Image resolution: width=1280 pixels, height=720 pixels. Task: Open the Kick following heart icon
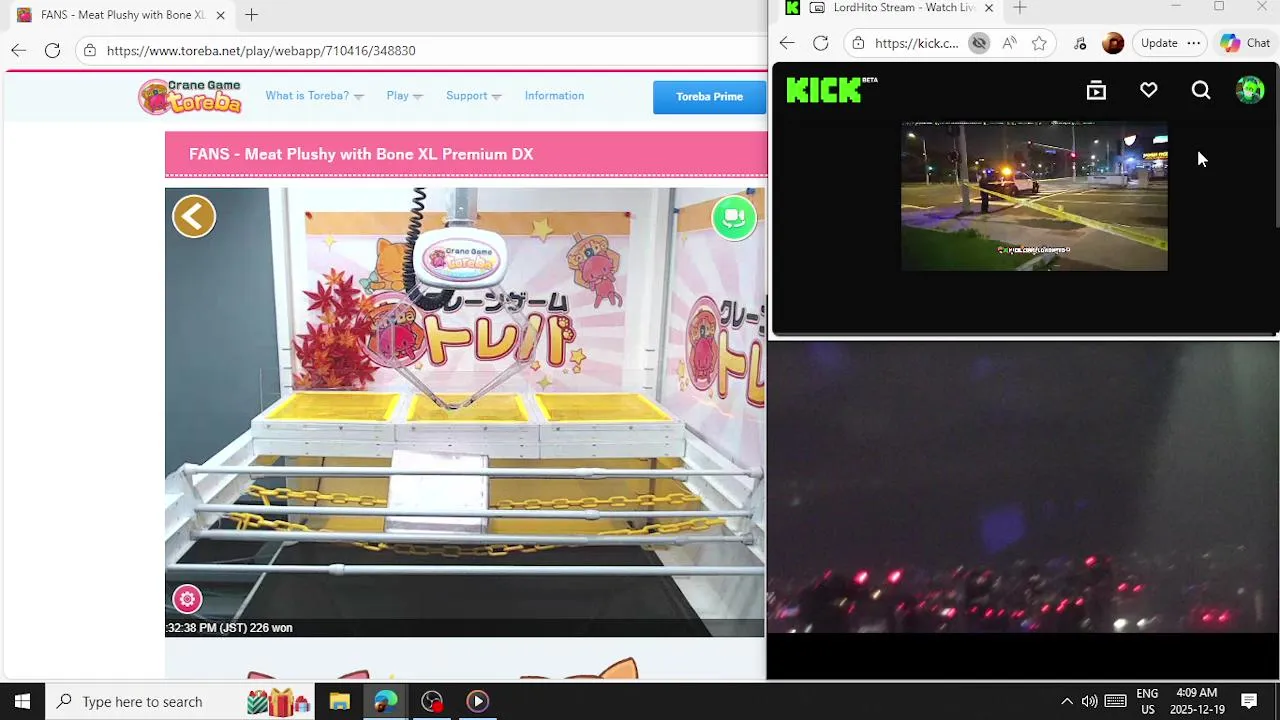tap(1148, 91)
